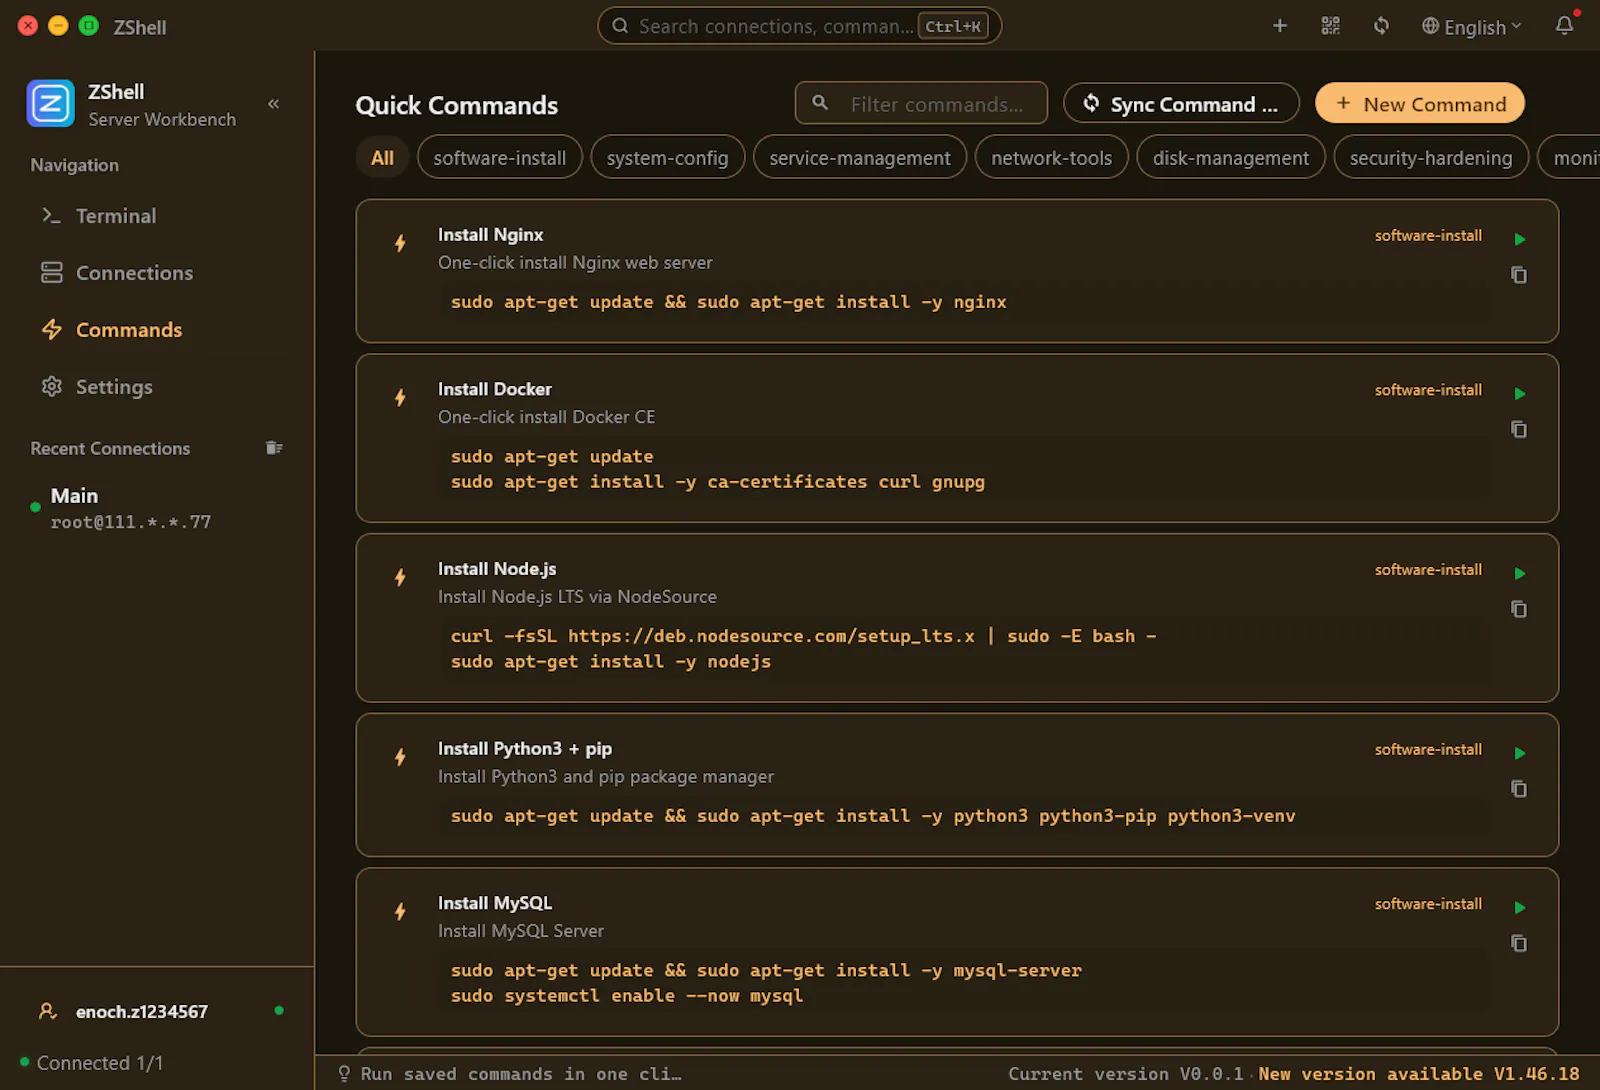Image resolution: width=1600 pixels, height=1090 pixels.
Task: Run the Install MySQL command
Action: tap(1519, 908)
